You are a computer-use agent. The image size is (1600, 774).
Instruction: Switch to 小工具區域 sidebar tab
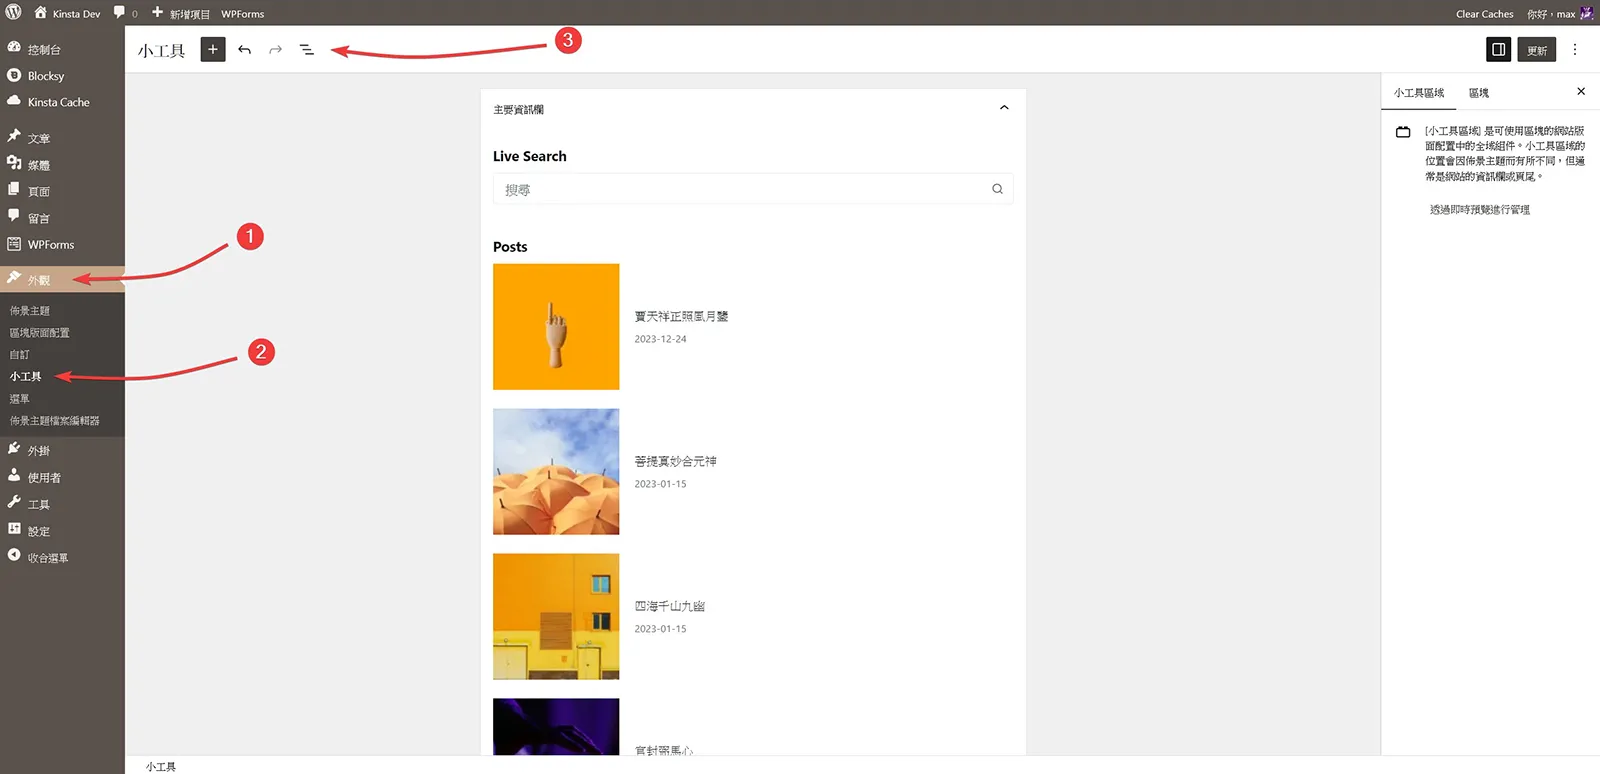pyautogui.click(x=1419, y=93)
